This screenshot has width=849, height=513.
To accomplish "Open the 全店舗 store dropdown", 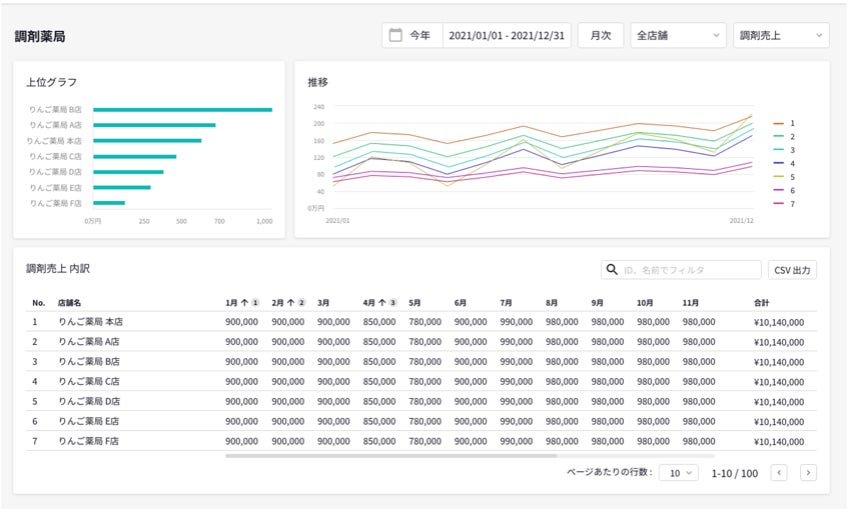I will tap(678, 35).
